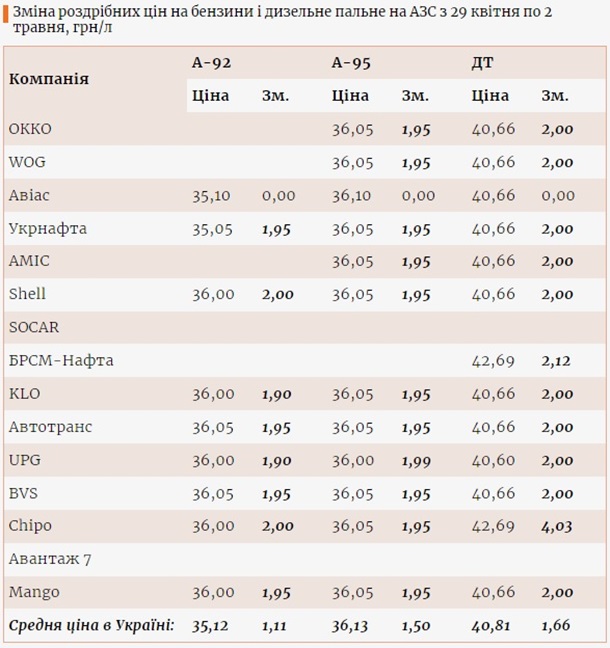Select the Укрнафта company name

(x=47, y=229)
